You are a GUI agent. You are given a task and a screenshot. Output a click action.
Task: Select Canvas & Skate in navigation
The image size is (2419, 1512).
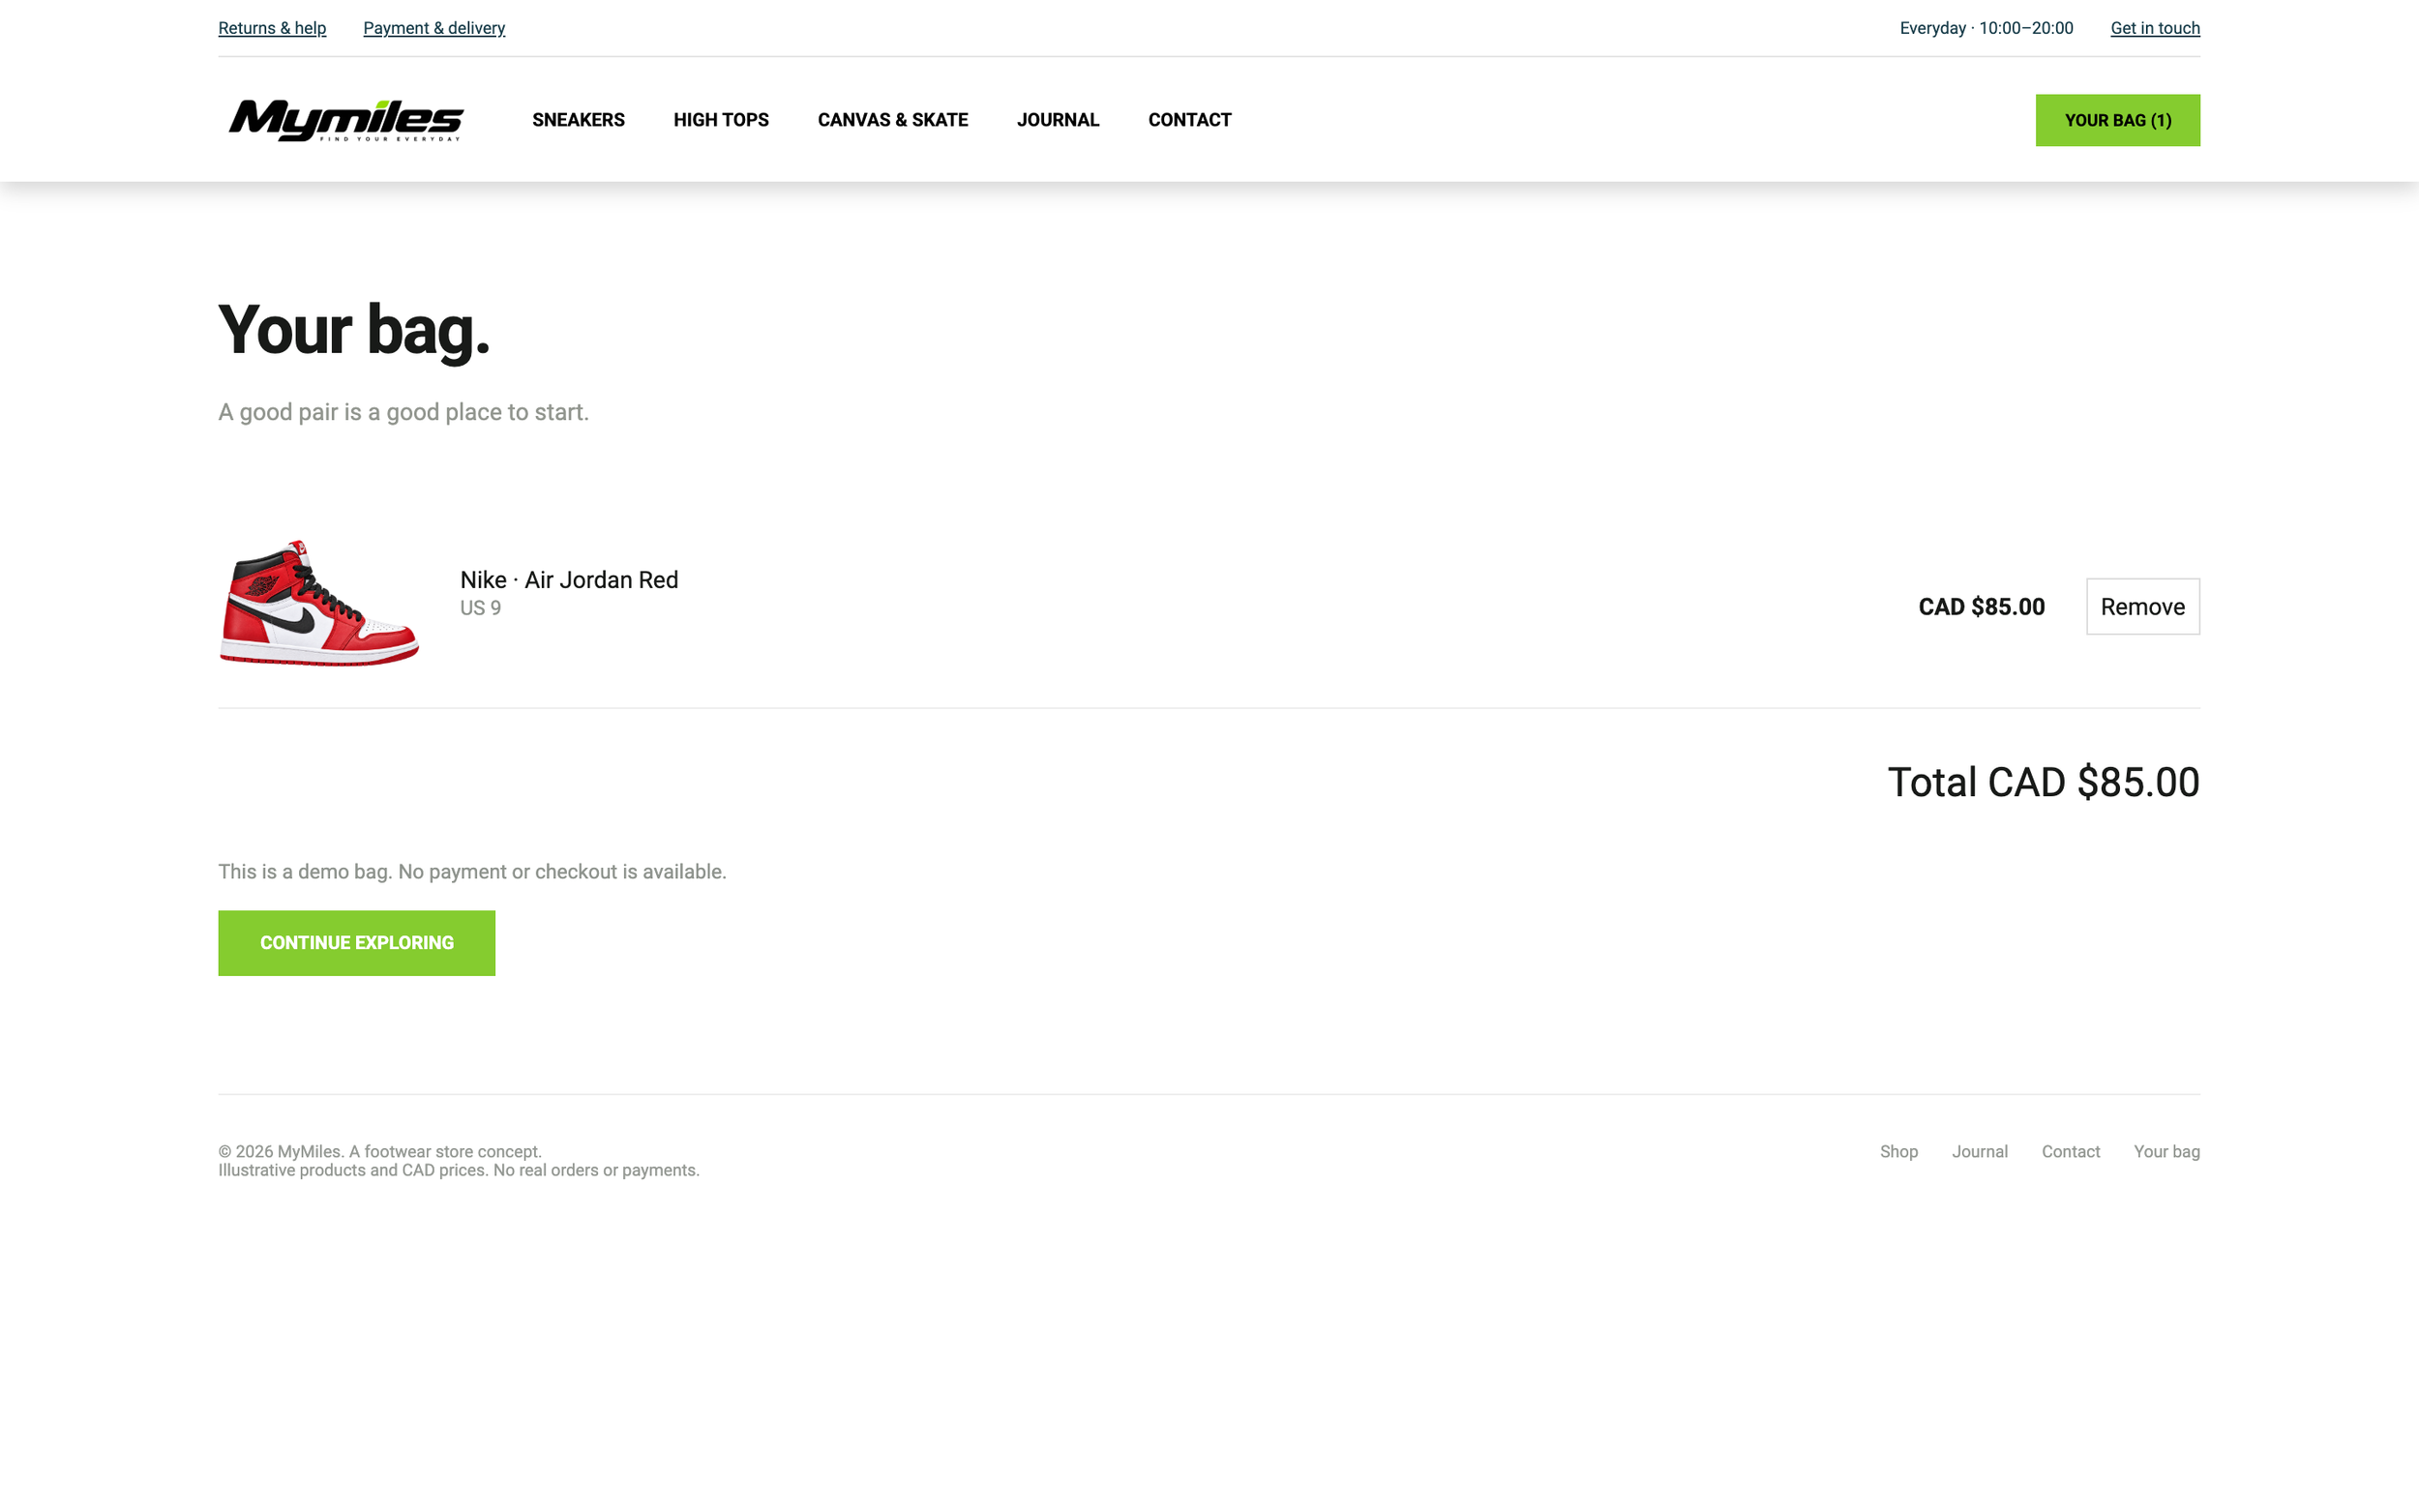pyautogui.click(x=893, y=120)
